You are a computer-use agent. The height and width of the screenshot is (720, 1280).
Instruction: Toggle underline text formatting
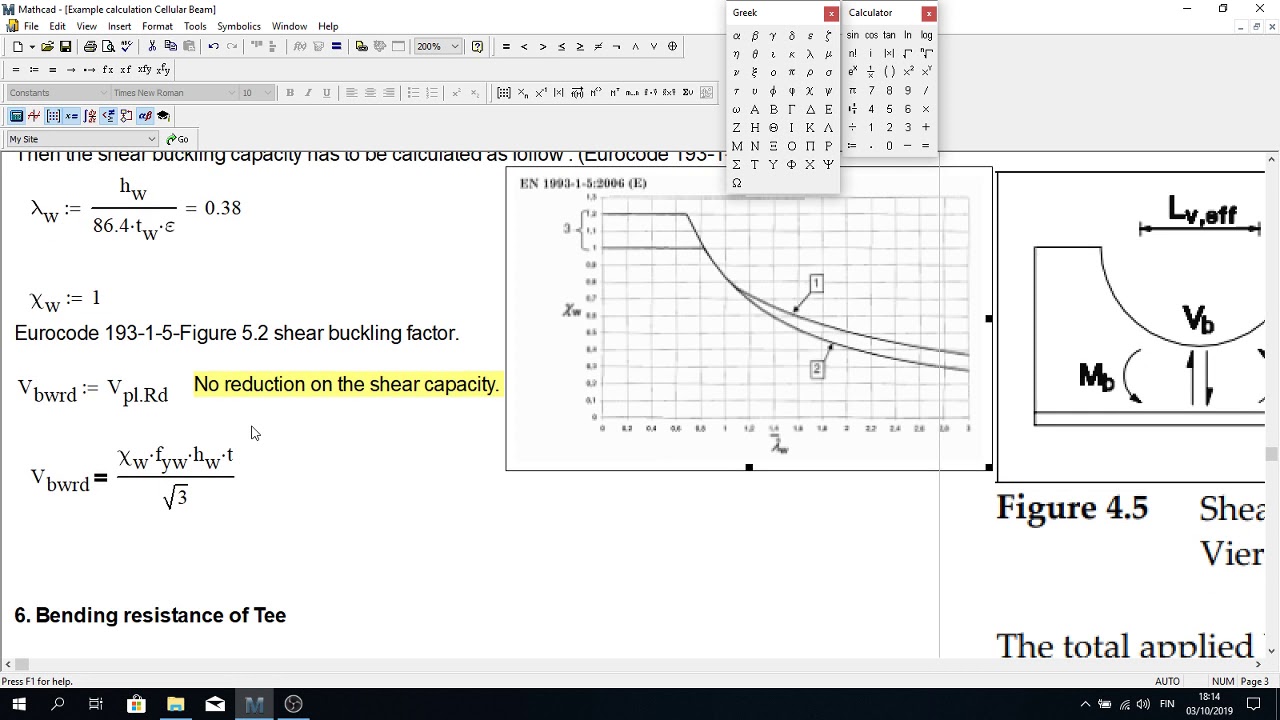click(326, 93)
